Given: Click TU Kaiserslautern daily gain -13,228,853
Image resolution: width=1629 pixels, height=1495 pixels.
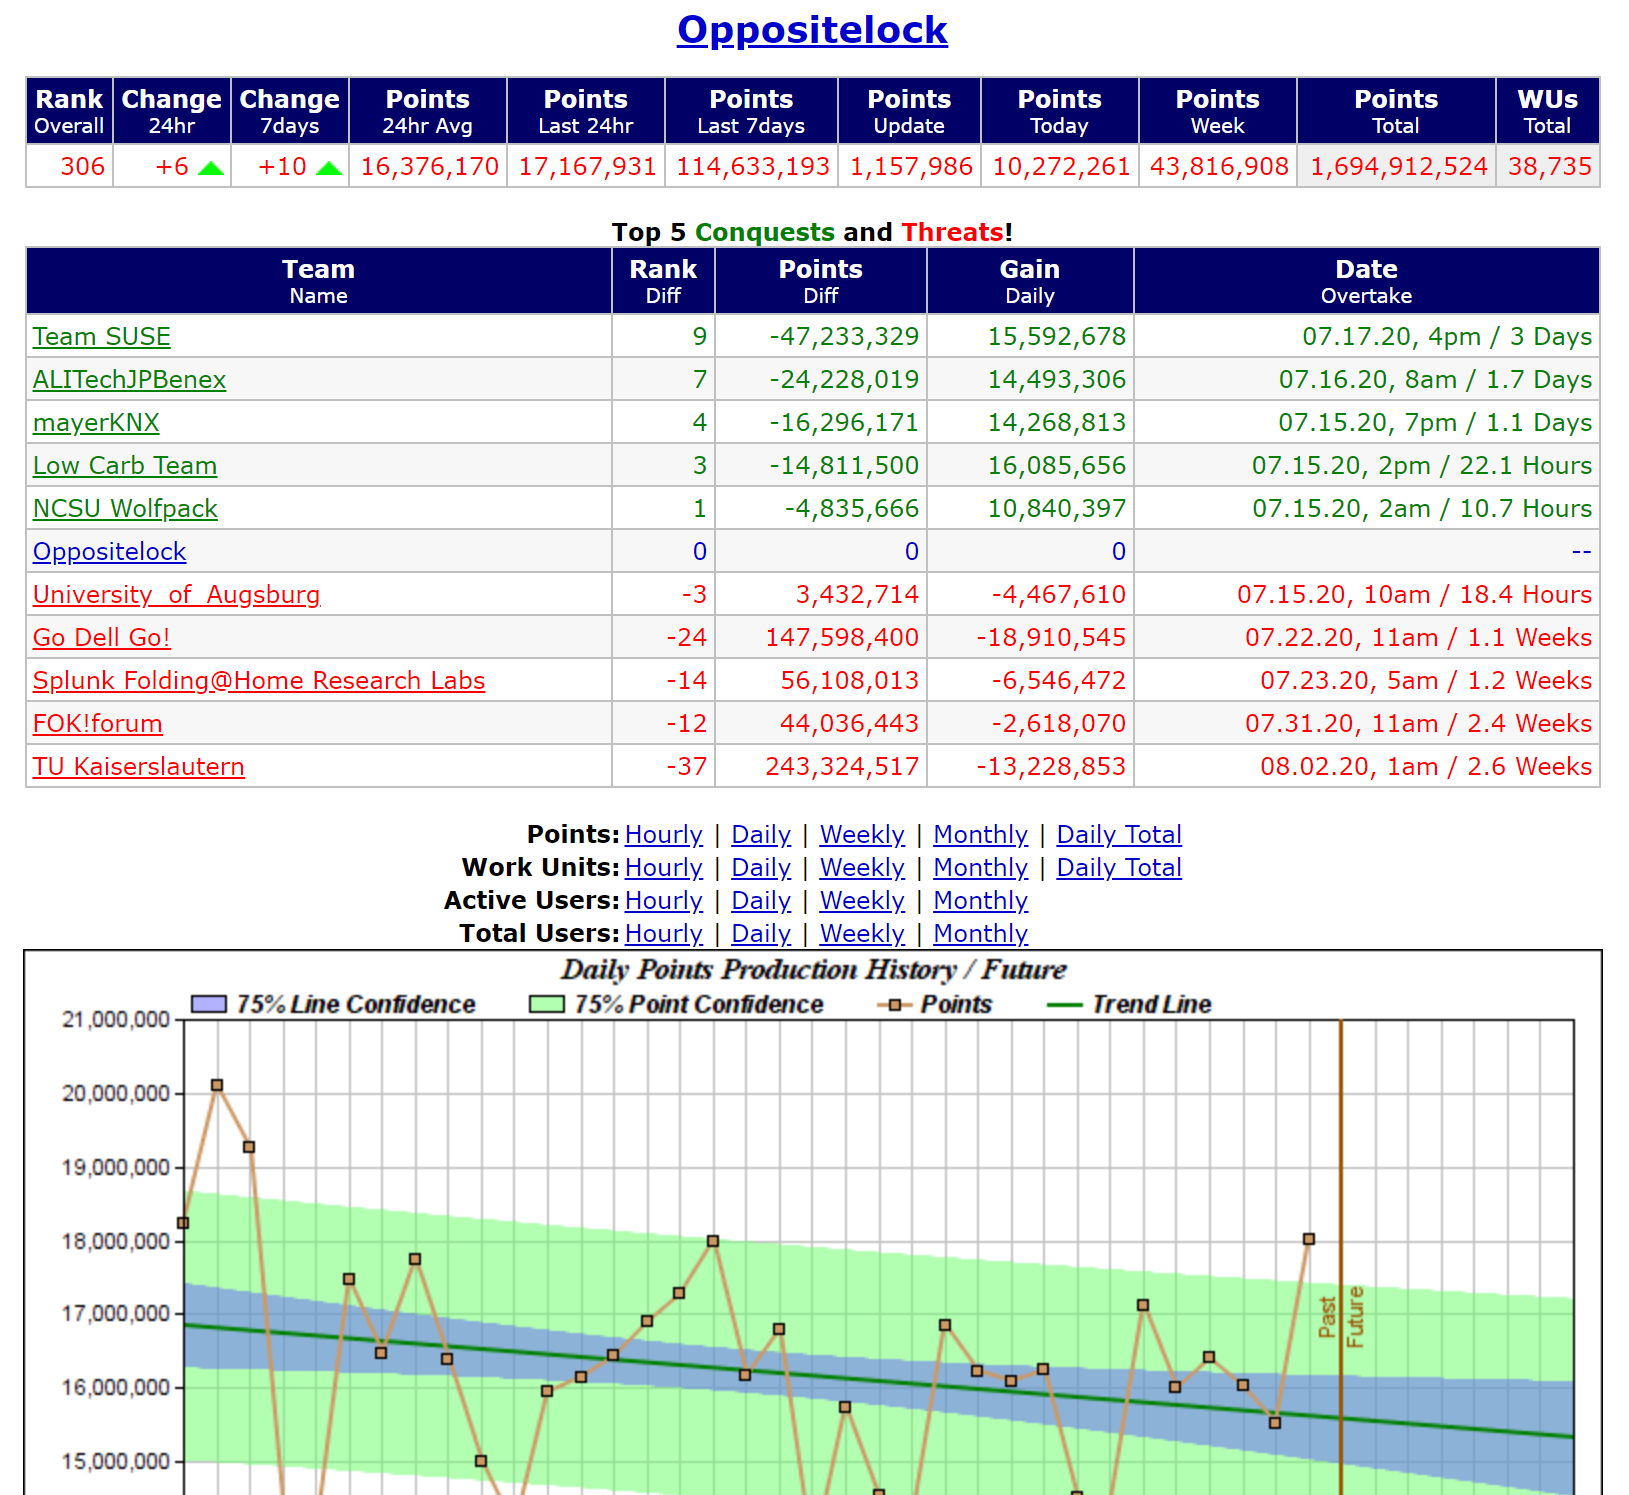Looking at the screenshot, I should pyautogui.click(x=1051, y=767).
